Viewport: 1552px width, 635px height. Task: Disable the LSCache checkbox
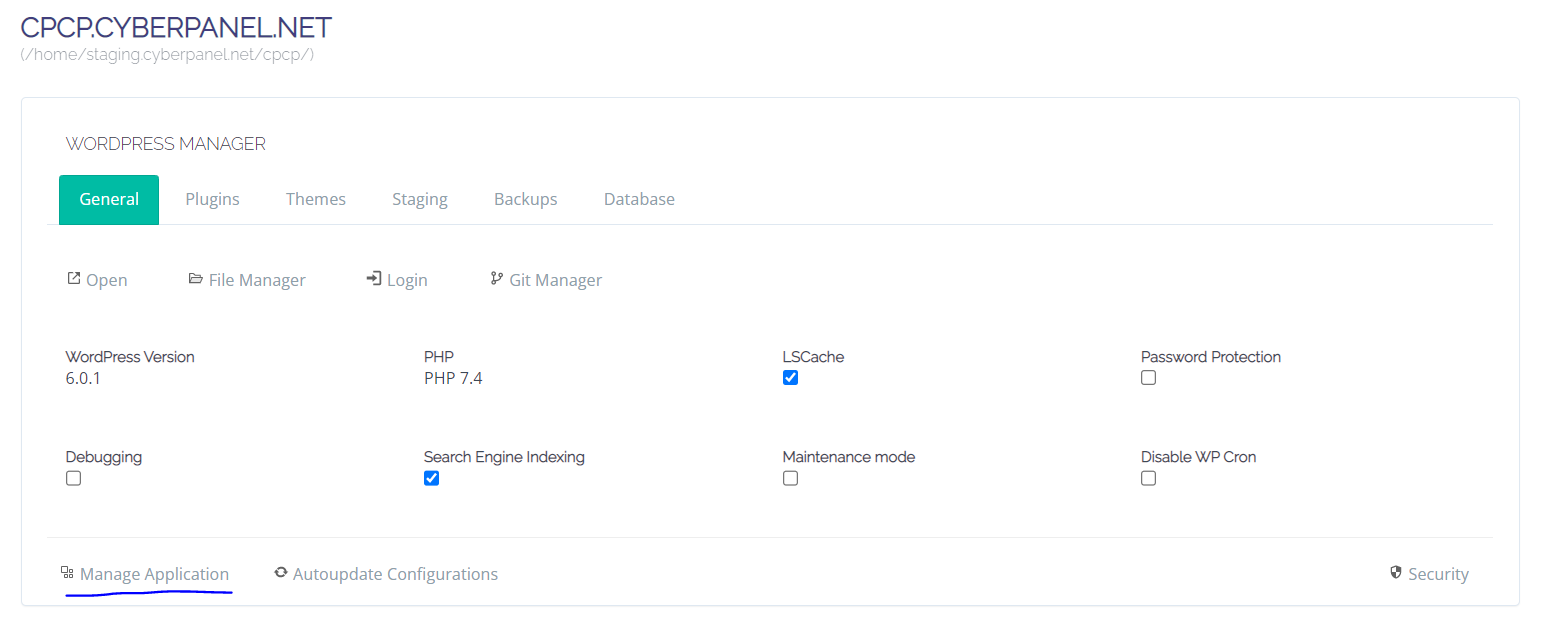790,378
